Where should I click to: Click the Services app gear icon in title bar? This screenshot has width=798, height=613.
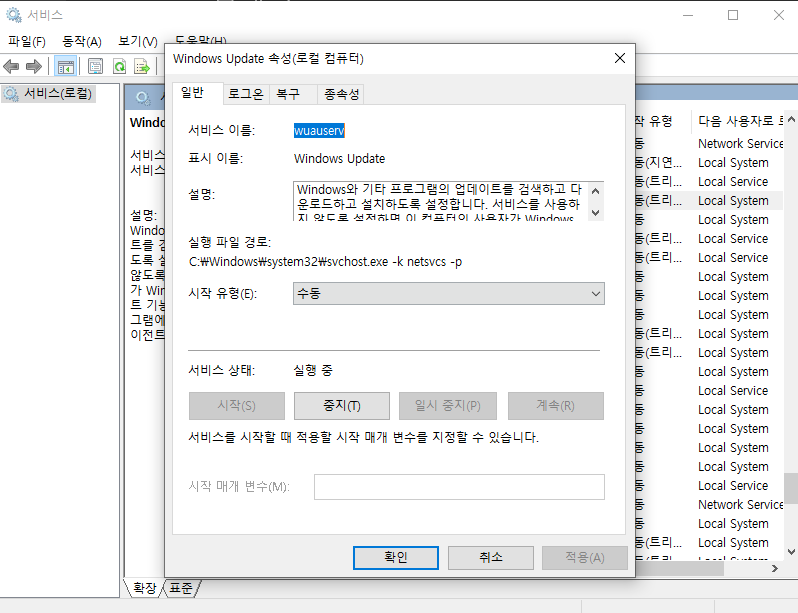tap(14, 15)
